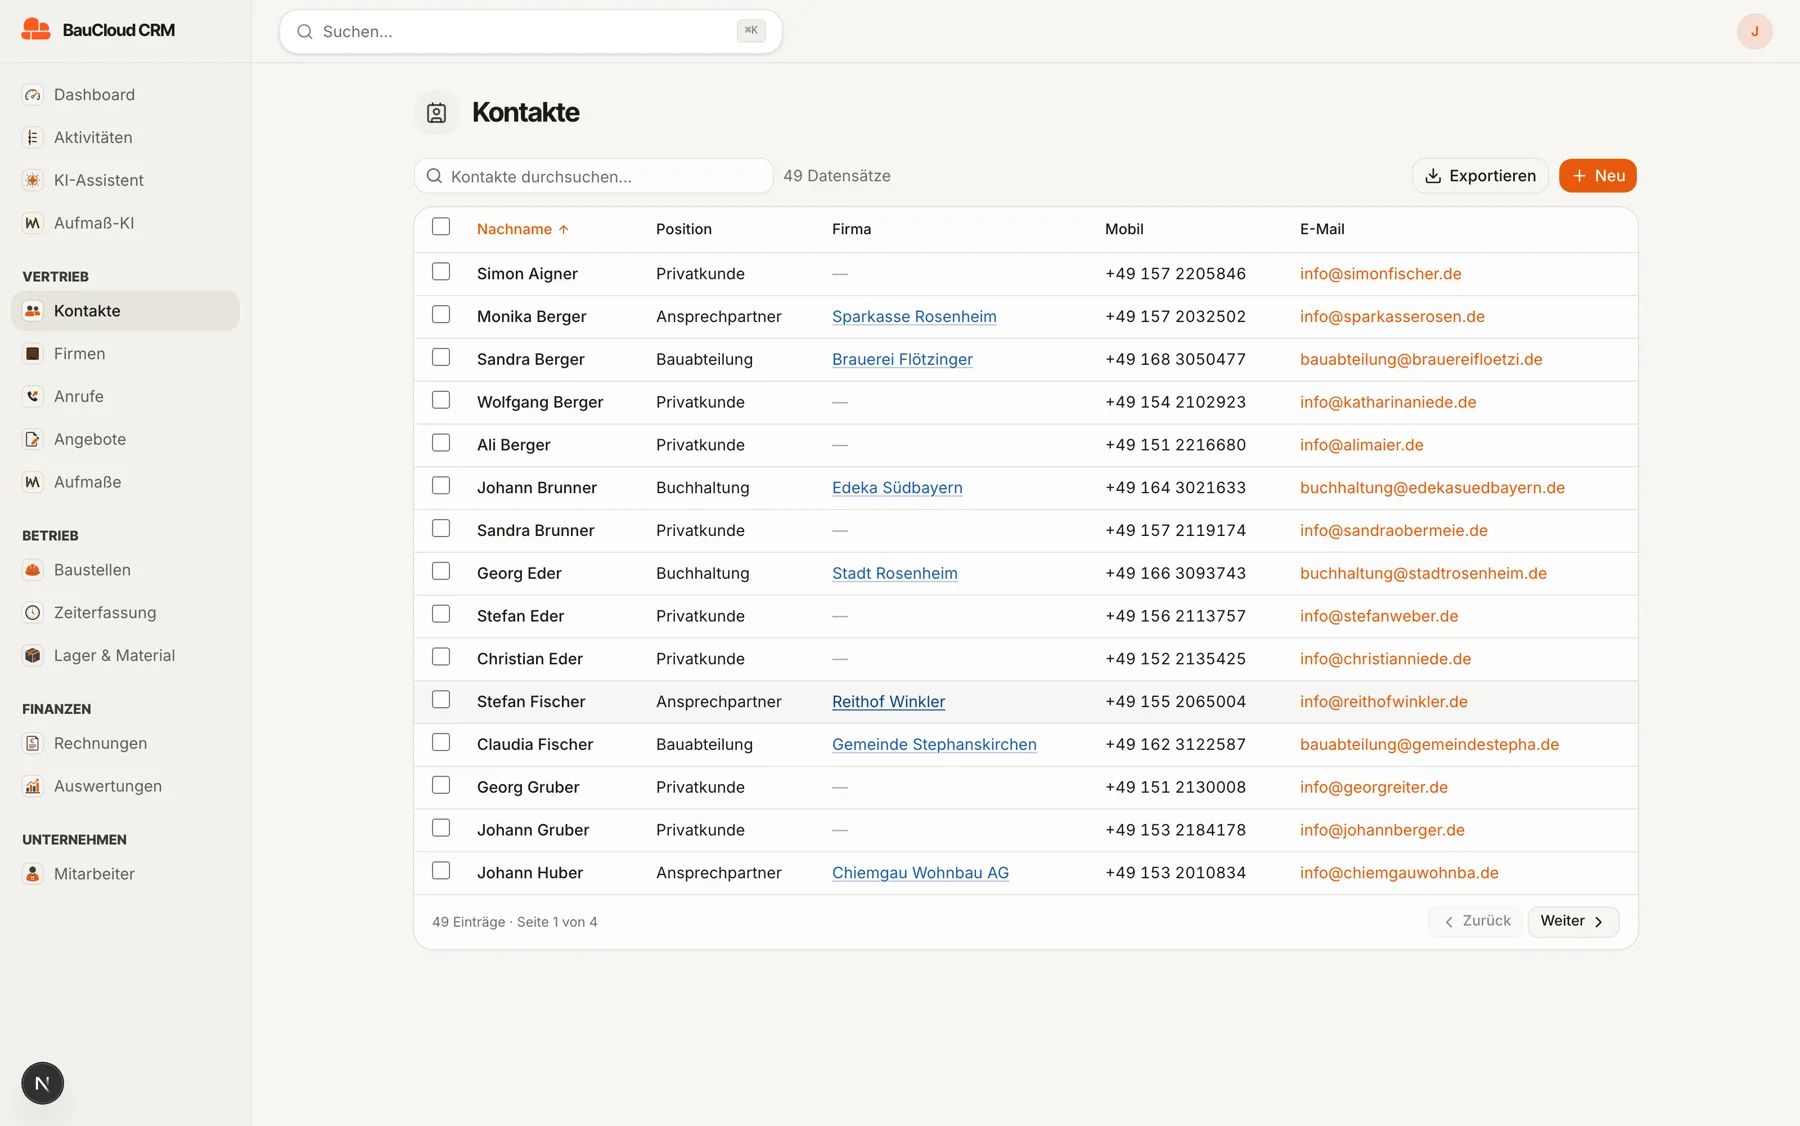Open Baustellen in the sidebar

[x=125, y=570]
